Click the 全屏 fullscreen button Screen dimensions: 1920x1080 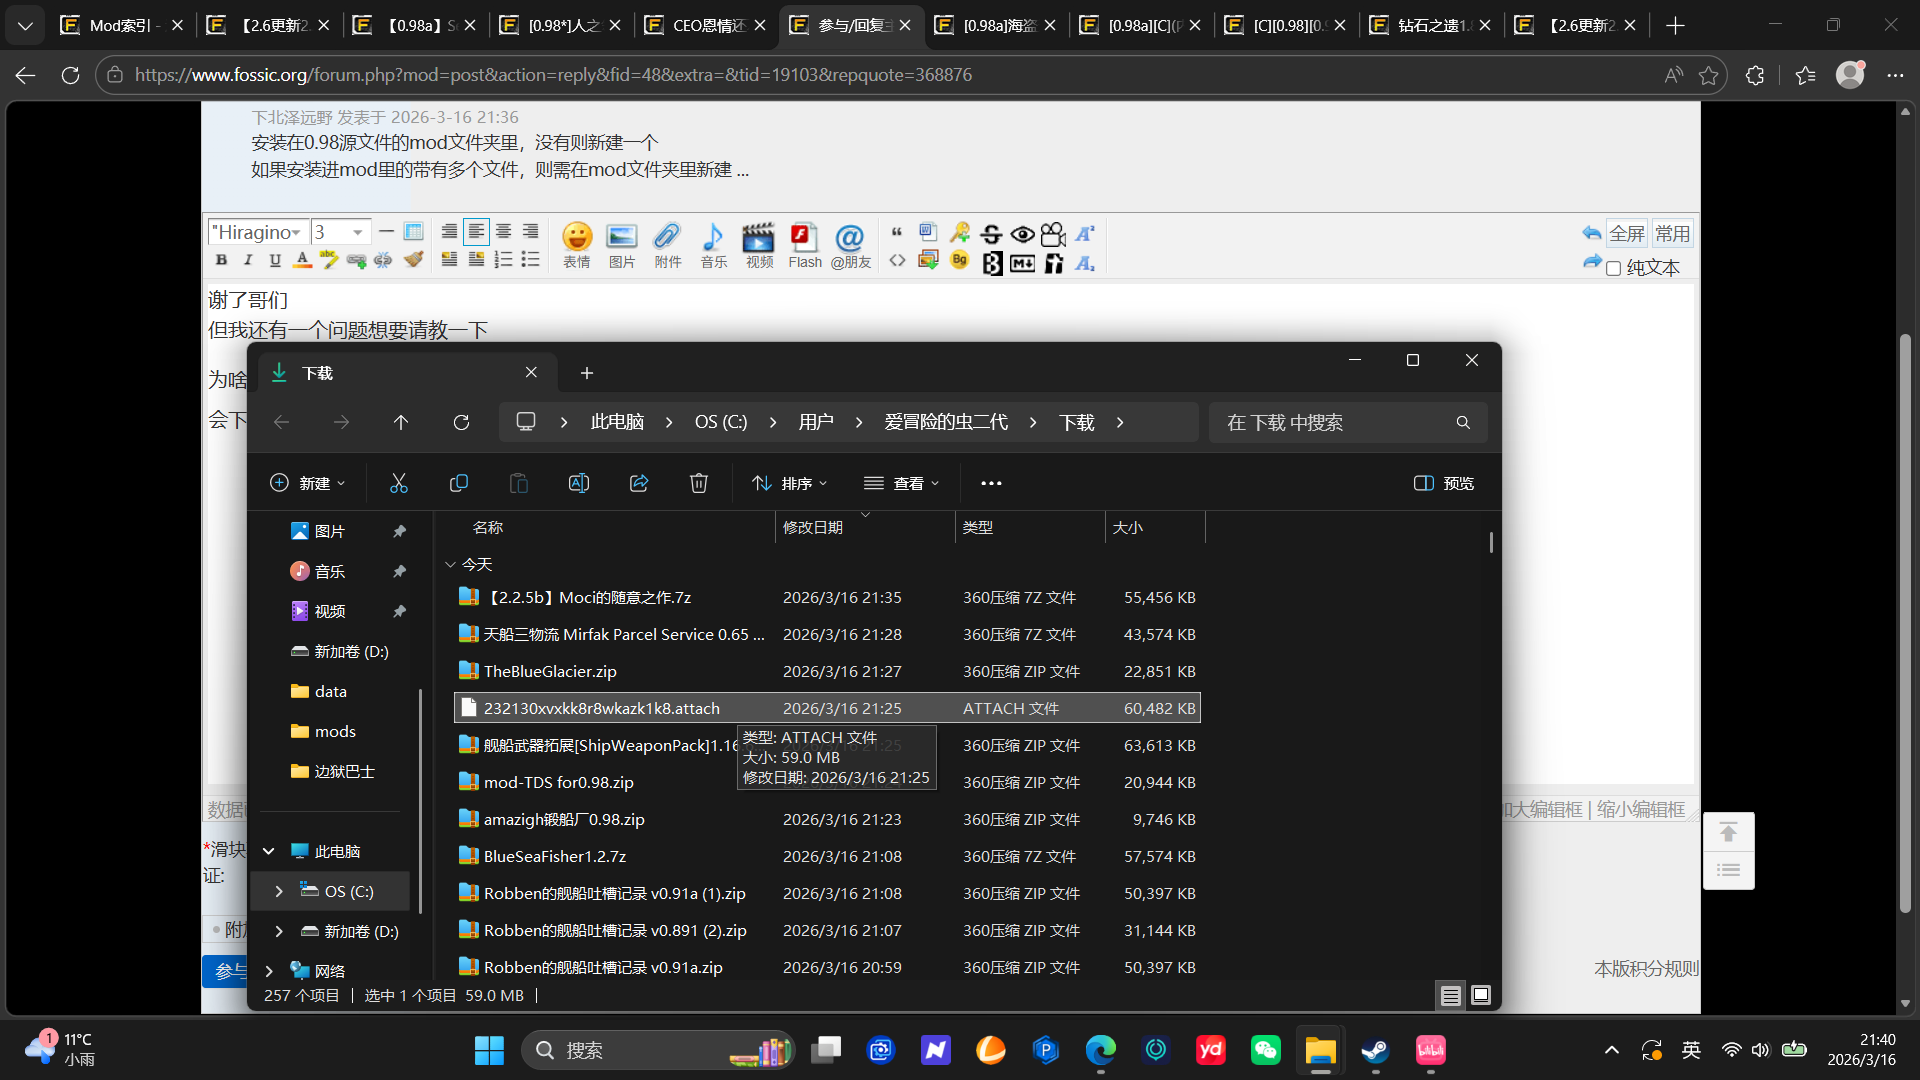1627,233
